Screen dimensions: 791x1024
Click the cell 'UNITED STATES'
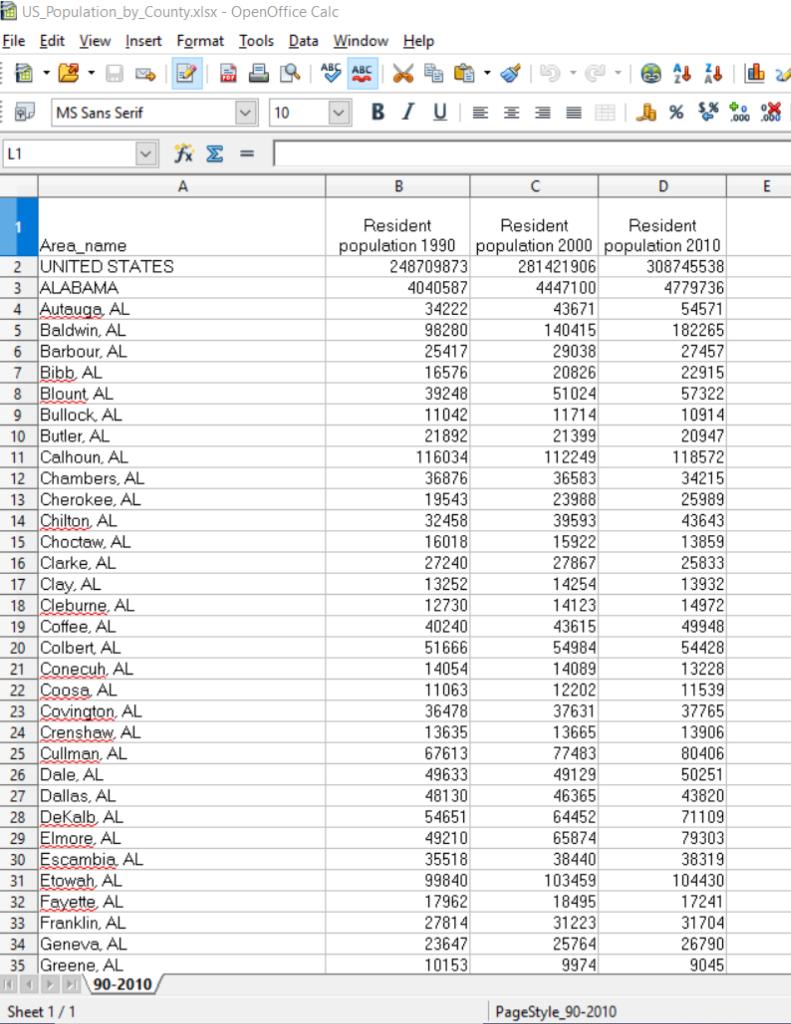(182, 266)
